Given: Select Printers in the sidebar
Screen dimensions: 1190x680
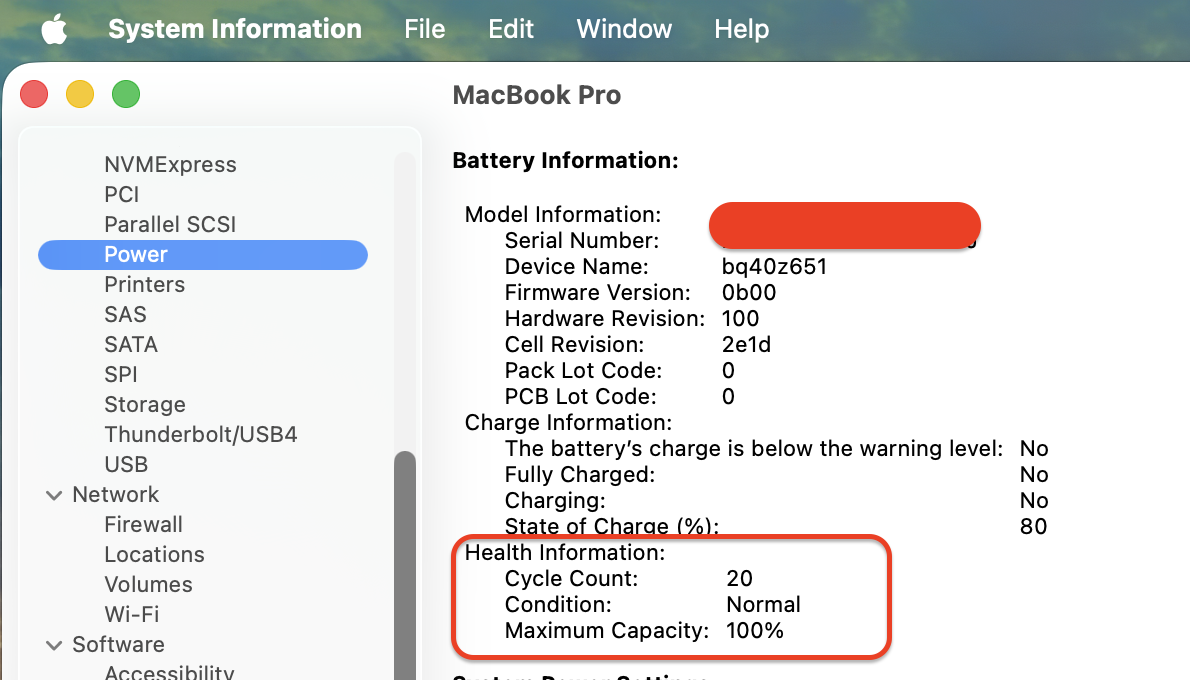Looking at the screenshot, I should (144, 285).
